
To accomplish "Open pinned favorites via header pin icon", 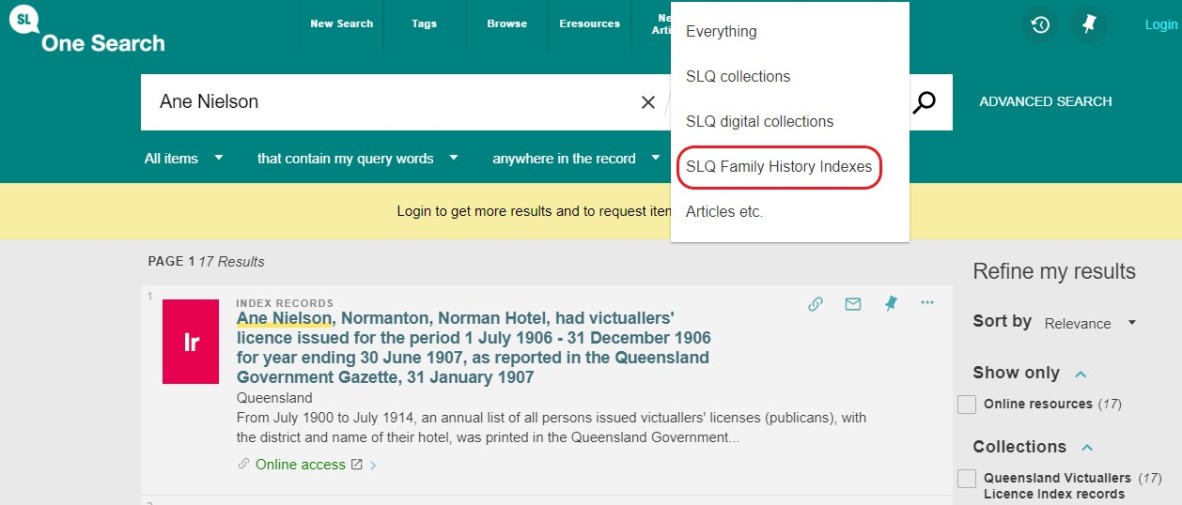I will (x=1089, y=25).
